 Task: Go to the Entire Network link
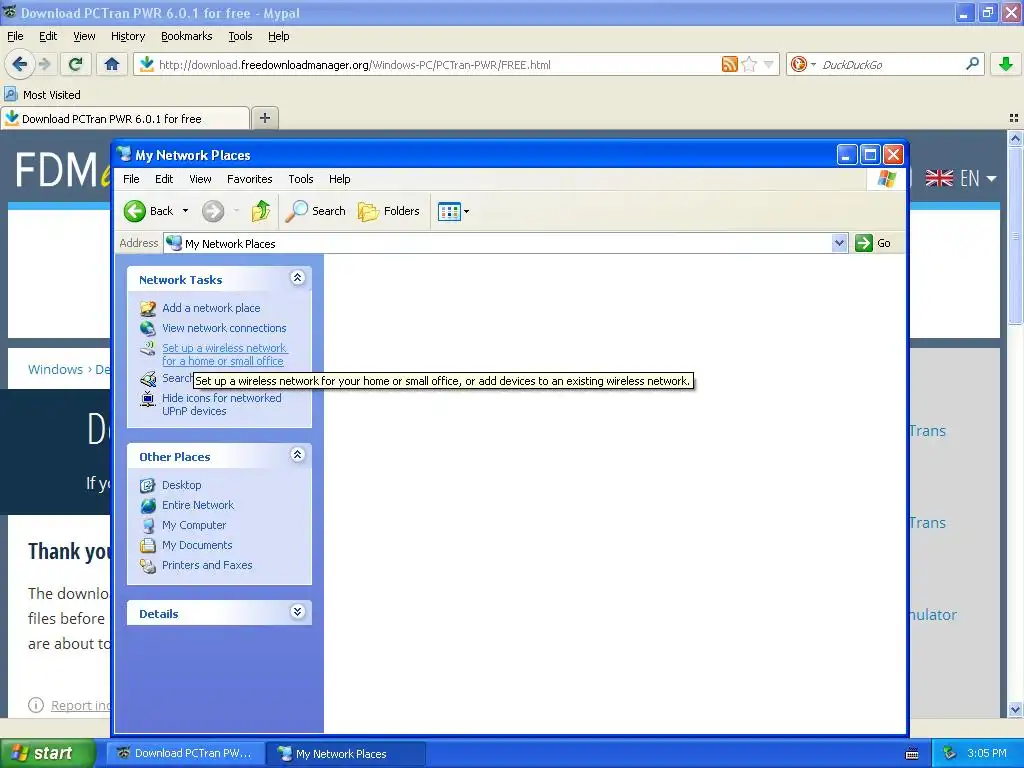tap(198, 505)
